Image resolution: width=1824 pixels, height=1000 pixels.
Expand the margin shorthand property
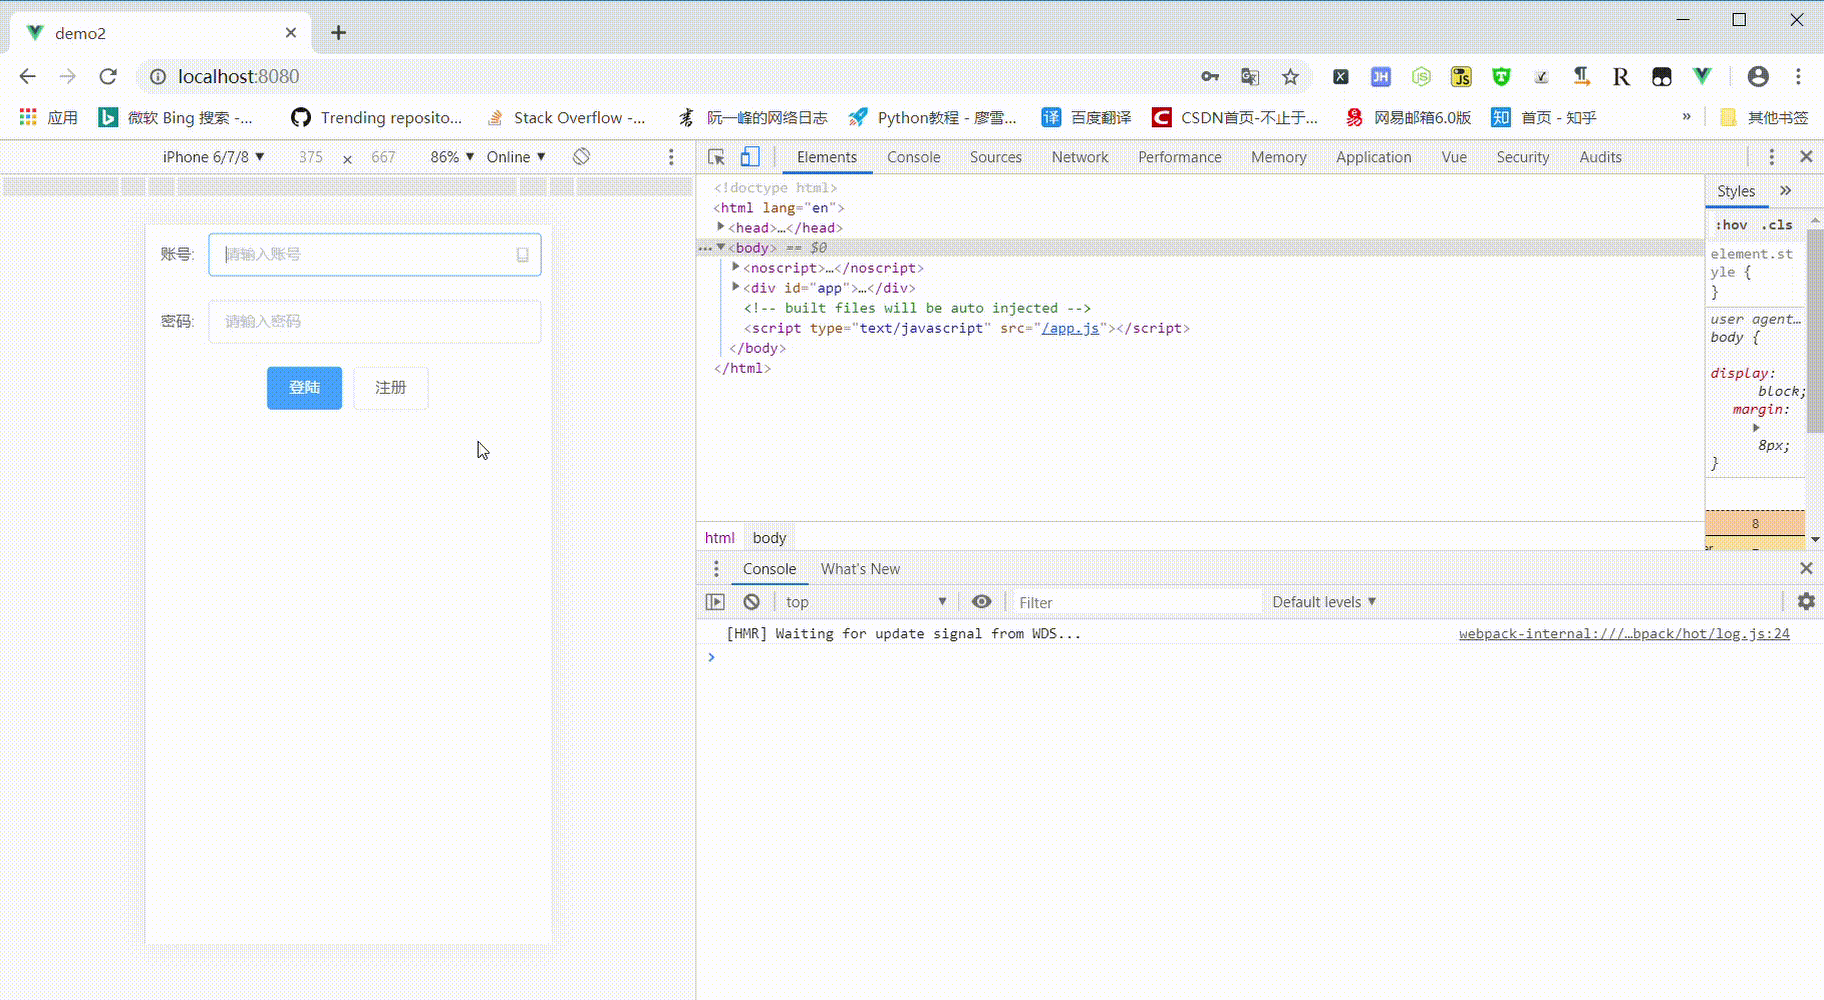click(x=1755, y=428)
